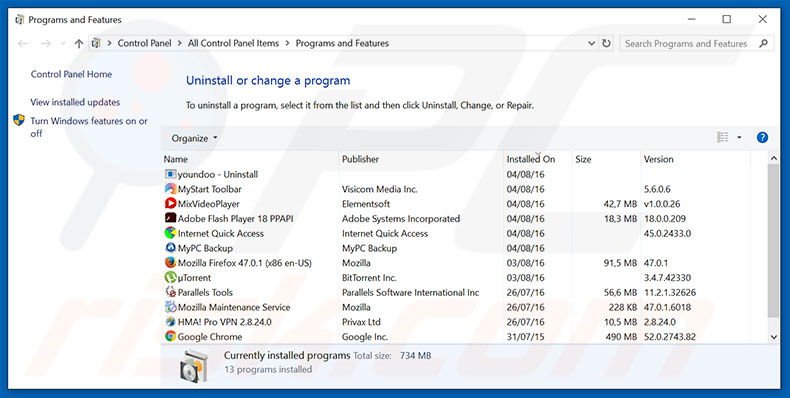Select Adobe Systems Incorporated publisher cell
Screen dimensions: 790x398
click(401, 219)
